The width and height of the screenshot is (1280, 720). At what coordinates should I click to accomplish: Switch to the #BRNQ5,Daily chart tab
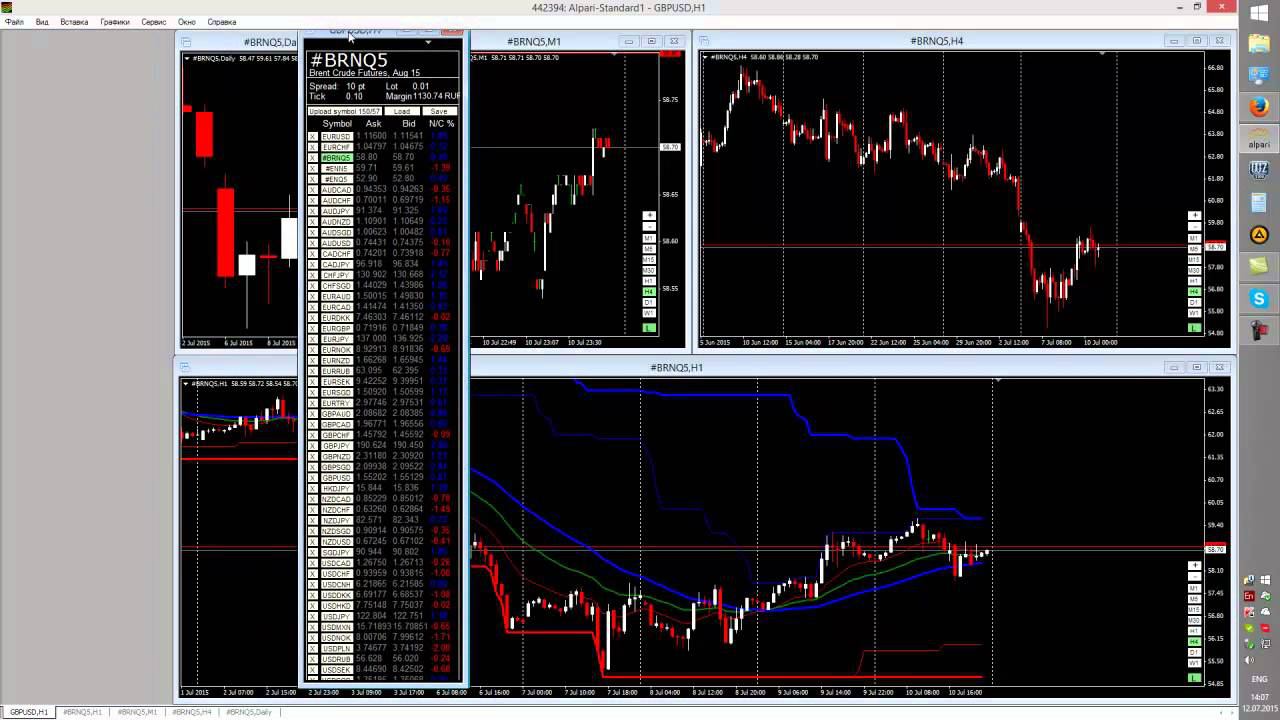249,712
